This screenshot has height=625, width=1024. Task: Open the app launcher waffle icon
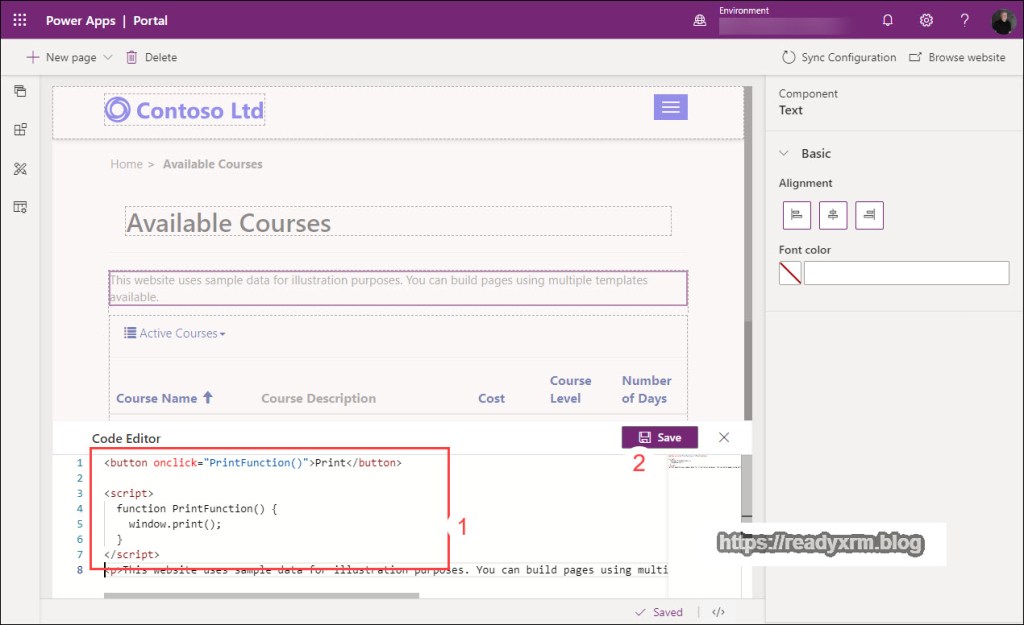pos(20,20)
